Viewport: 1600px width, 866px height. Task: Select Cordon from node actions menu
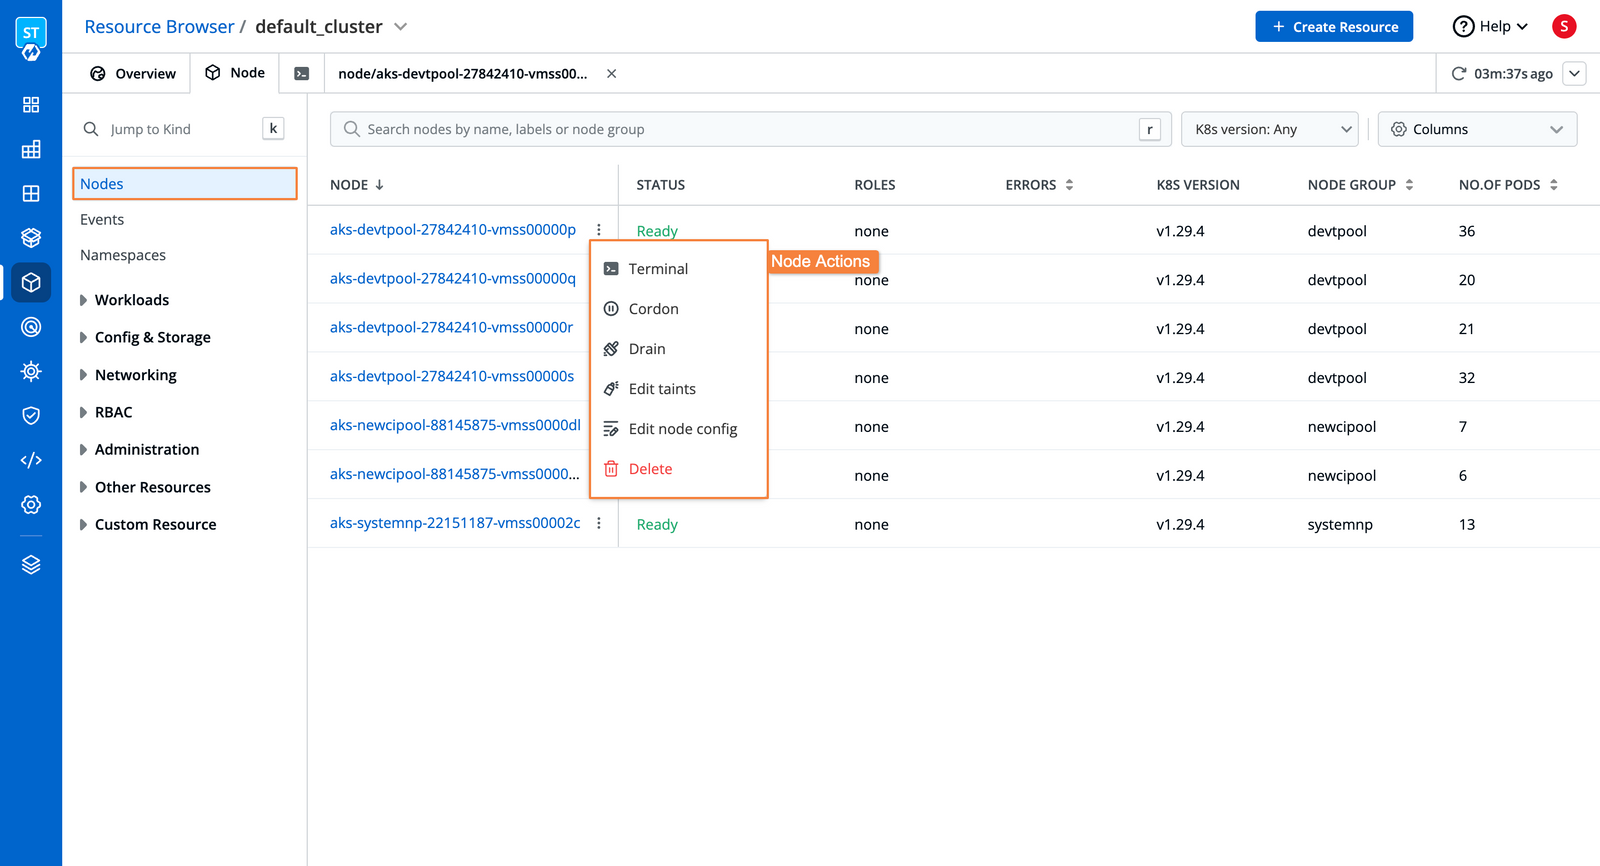tap(653, 309)
